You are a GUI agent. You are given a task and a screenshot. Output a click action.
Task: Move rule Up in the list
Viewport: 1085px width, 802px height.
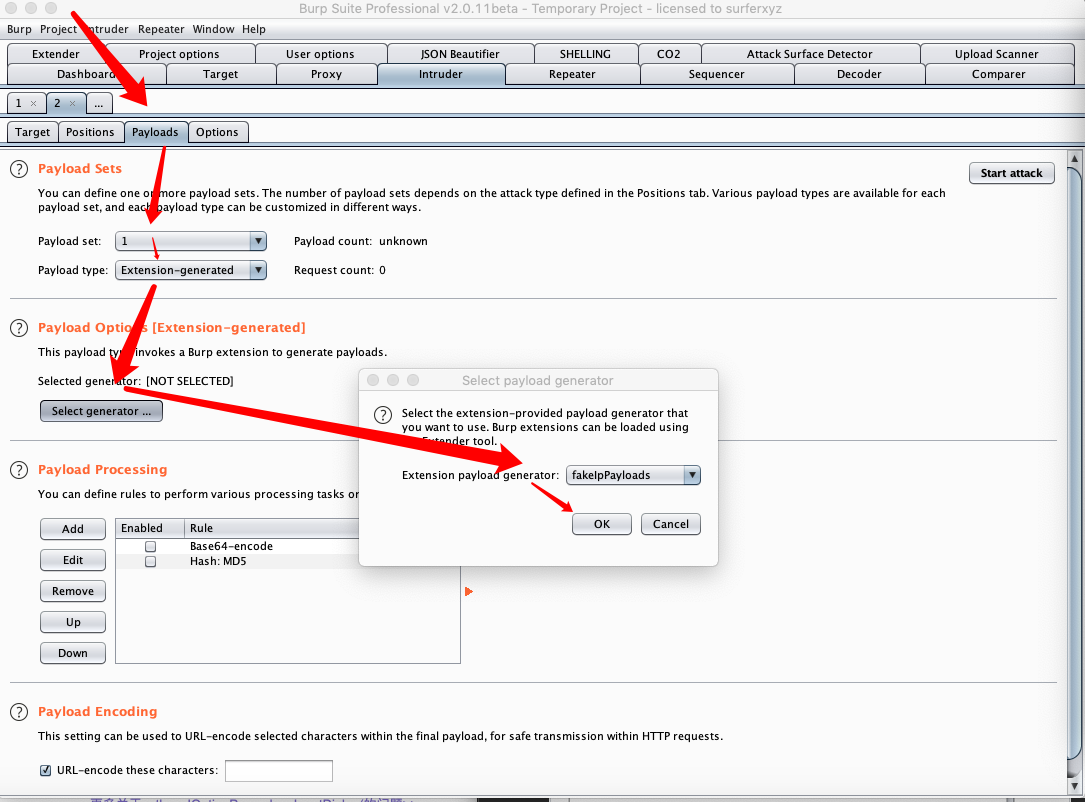click(x=73, y=622)
